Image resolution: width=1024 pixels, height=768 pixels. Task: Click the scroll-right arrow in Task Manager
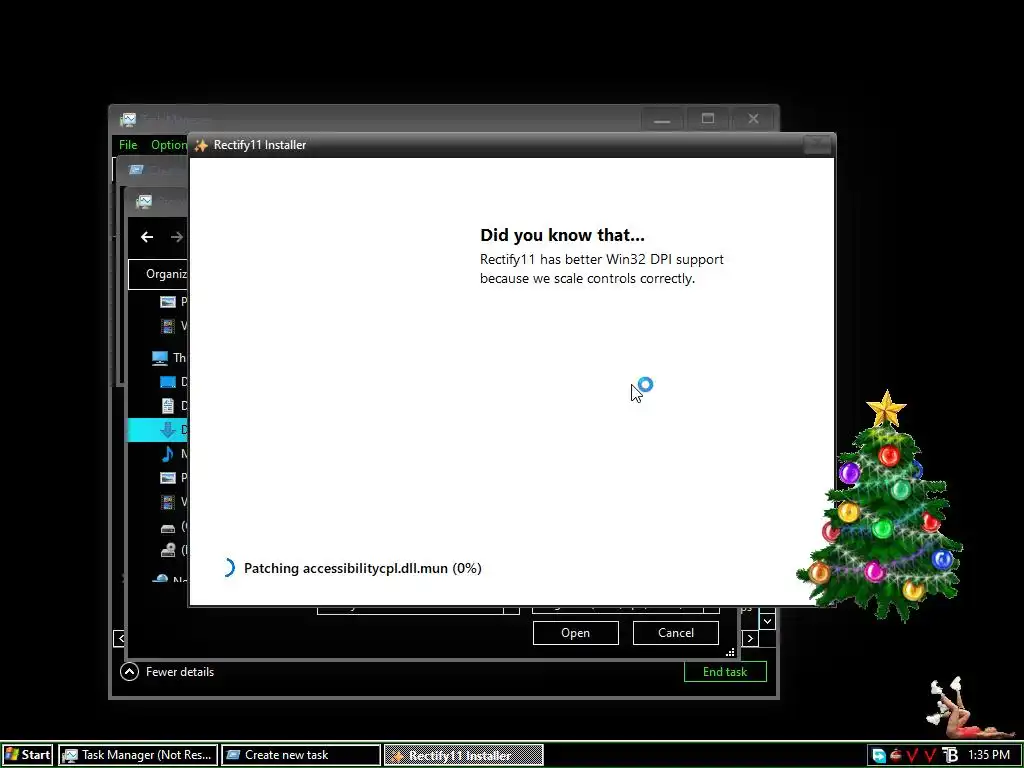coord(750,638)
